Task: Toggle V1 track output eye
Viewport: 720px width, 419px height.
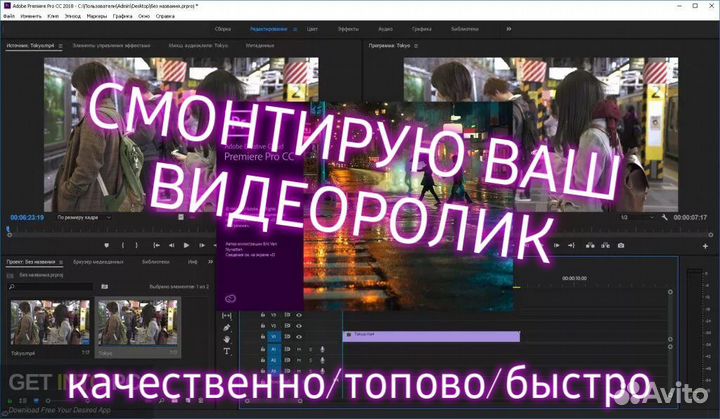Action: [x=299, y=337]
